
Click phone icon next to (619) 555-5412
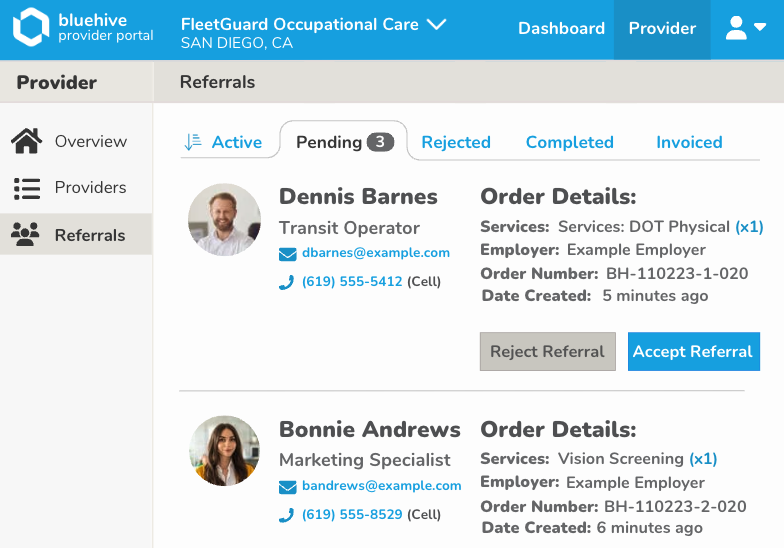287,282
